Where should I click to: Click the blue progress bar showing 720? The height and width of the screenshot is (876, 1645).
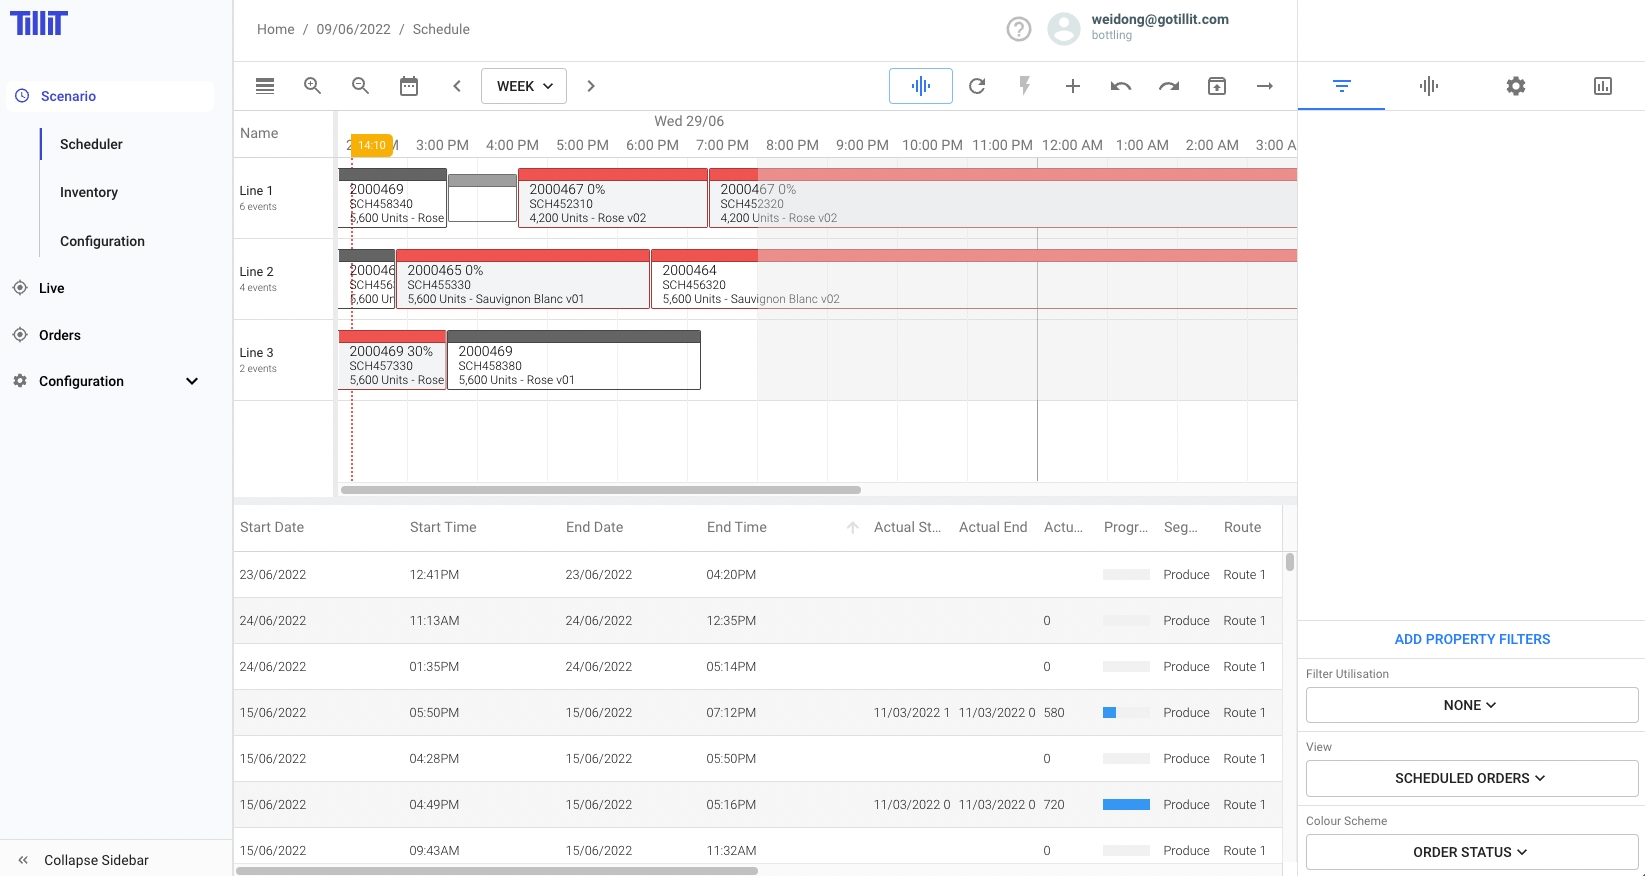1126,805
